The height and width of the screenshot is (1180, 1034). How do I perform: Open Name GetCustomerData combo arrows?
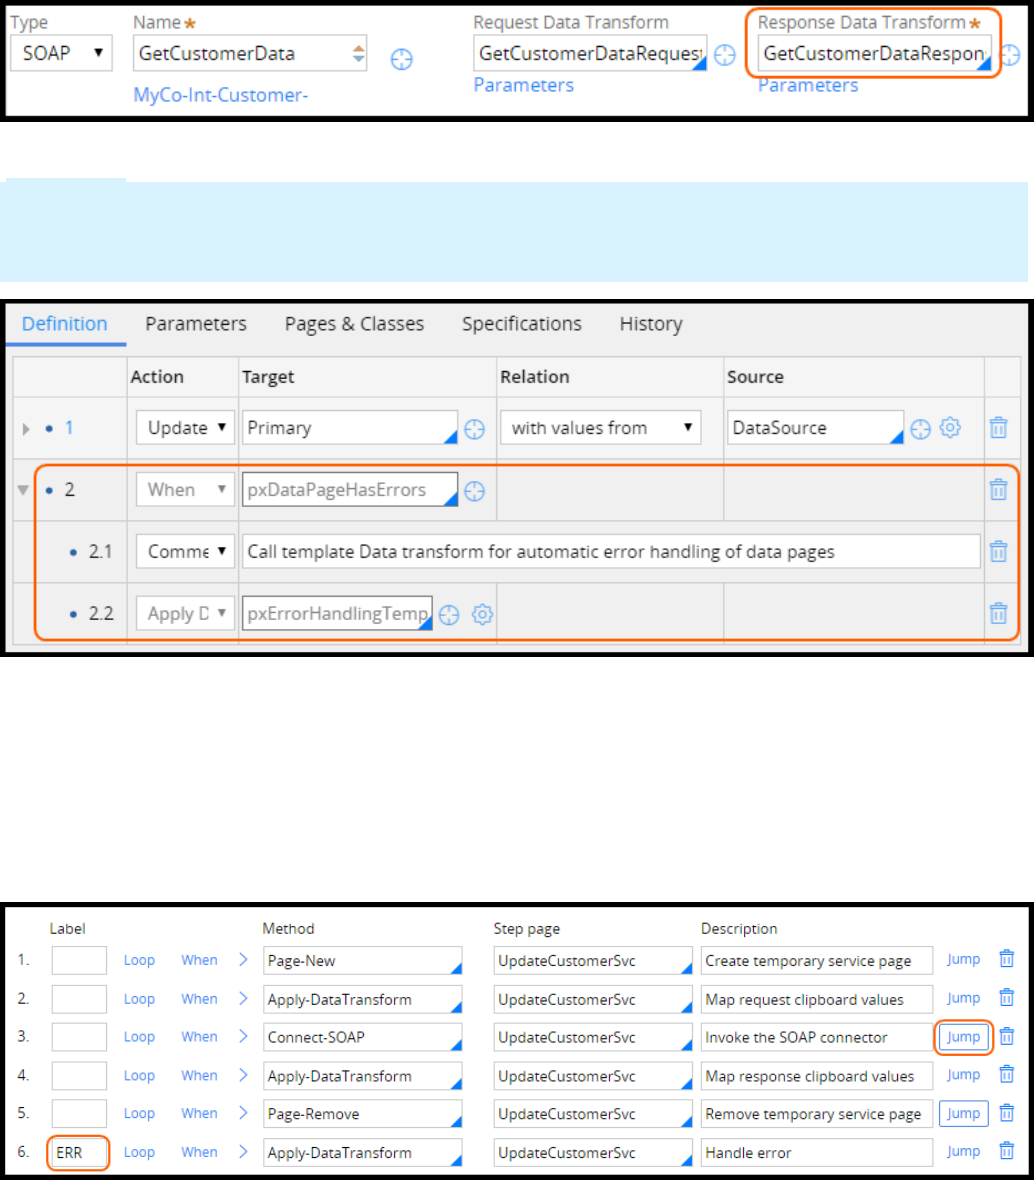click(x=358, y=53)
